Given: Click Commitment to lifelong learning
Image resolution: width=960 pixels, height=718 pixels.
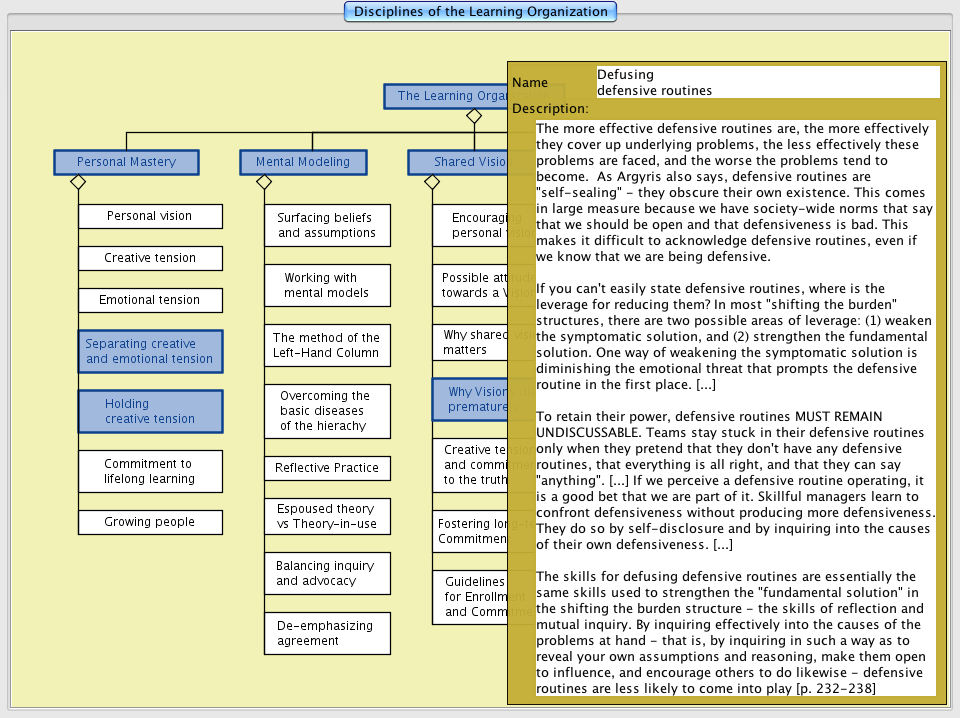Looking at the screenshot, I should [x=150, y=472].
